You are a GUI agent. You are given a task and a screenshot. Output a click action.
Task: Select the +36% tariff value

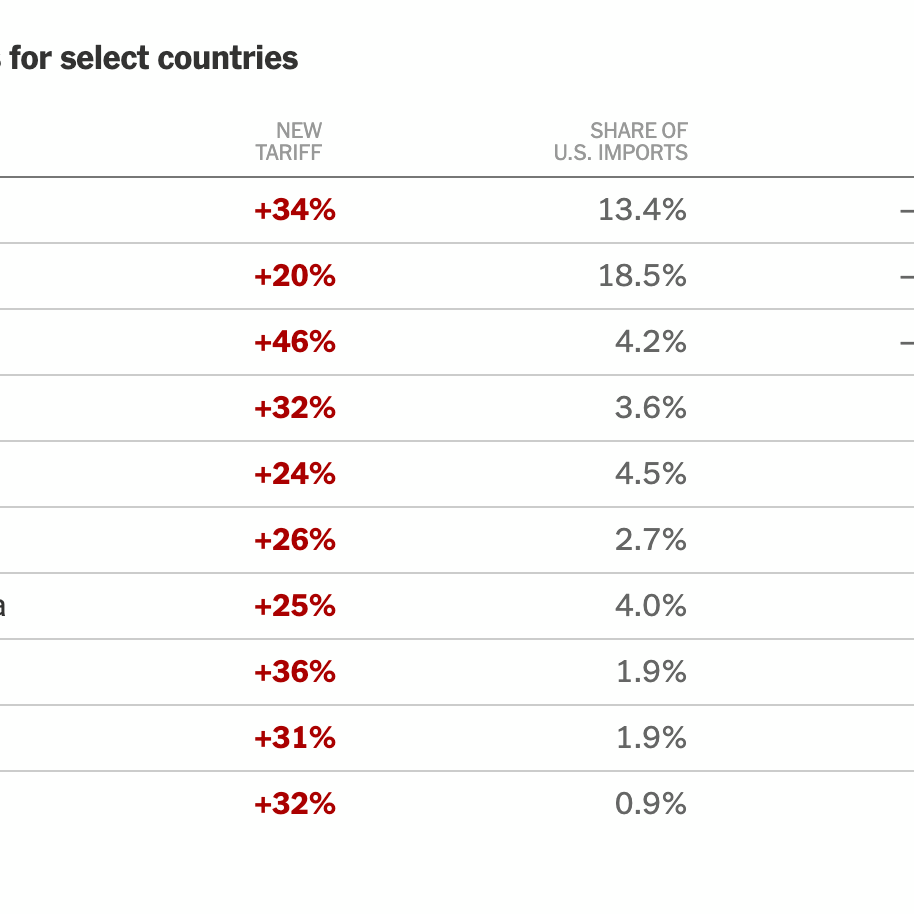tap(295, 672)
